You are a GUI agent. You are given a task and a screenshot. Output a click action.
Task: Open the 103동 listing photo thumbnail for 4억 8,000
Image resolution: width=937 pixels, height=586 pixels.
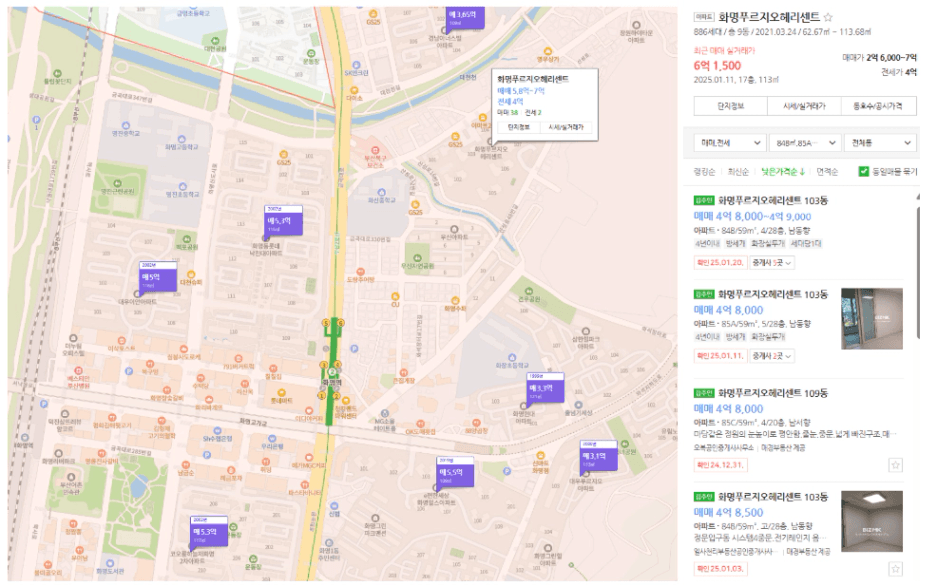(871, 318)
